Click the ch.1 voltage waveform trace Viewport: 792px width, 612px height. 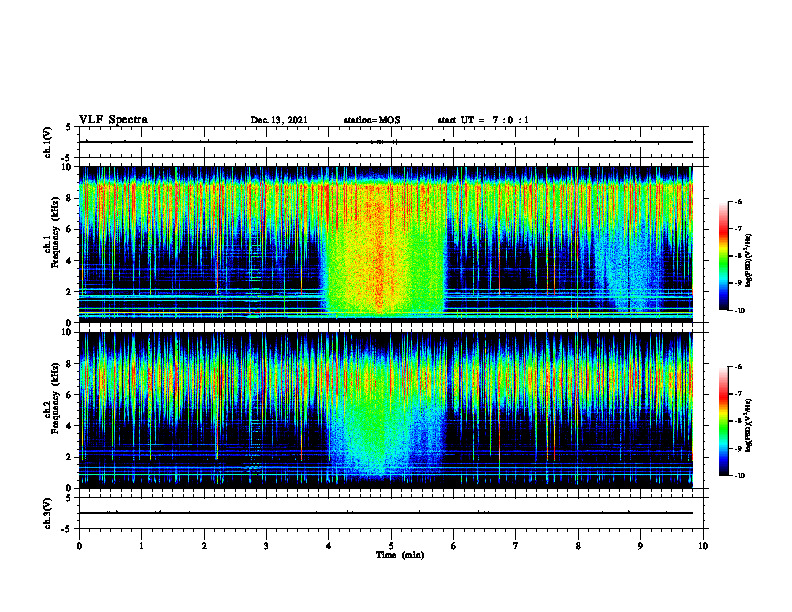[x=386, y=142]
